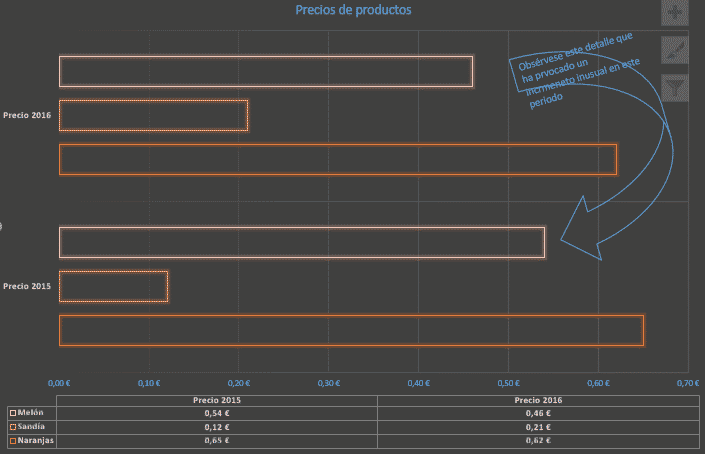The width and height of the screenshot is (705, 454).
Task: Select the Sandía bar in Precio 2016
Action: tap(153, 116)
